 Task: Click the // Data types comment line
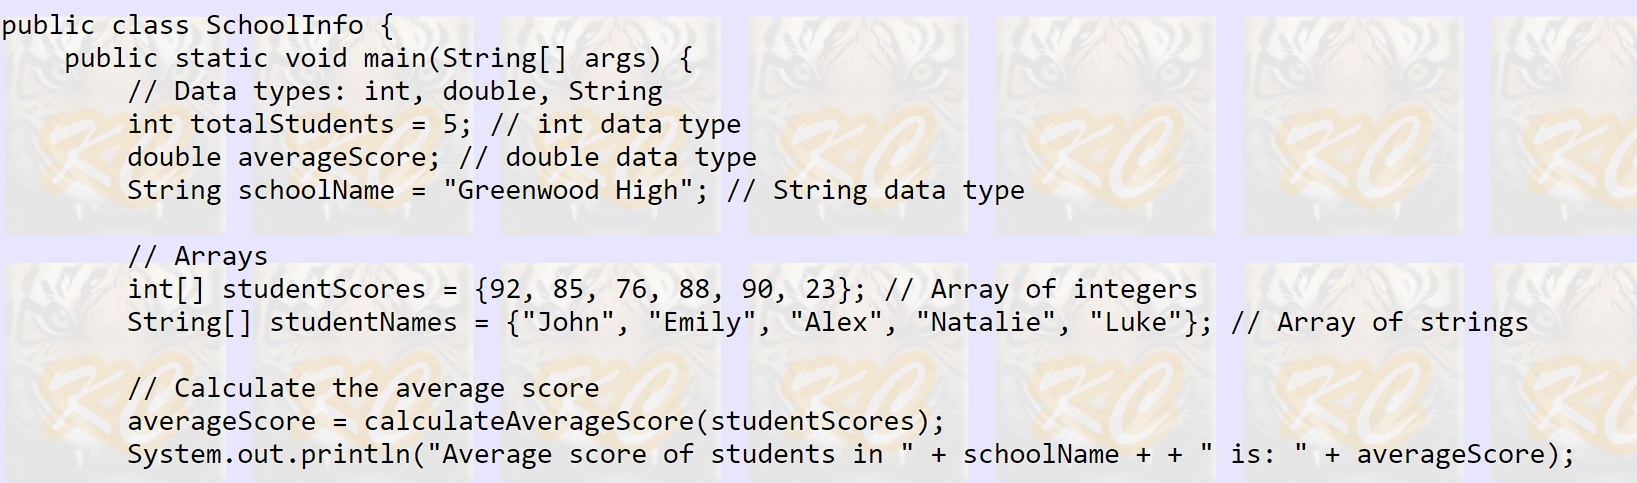(395, 91)
